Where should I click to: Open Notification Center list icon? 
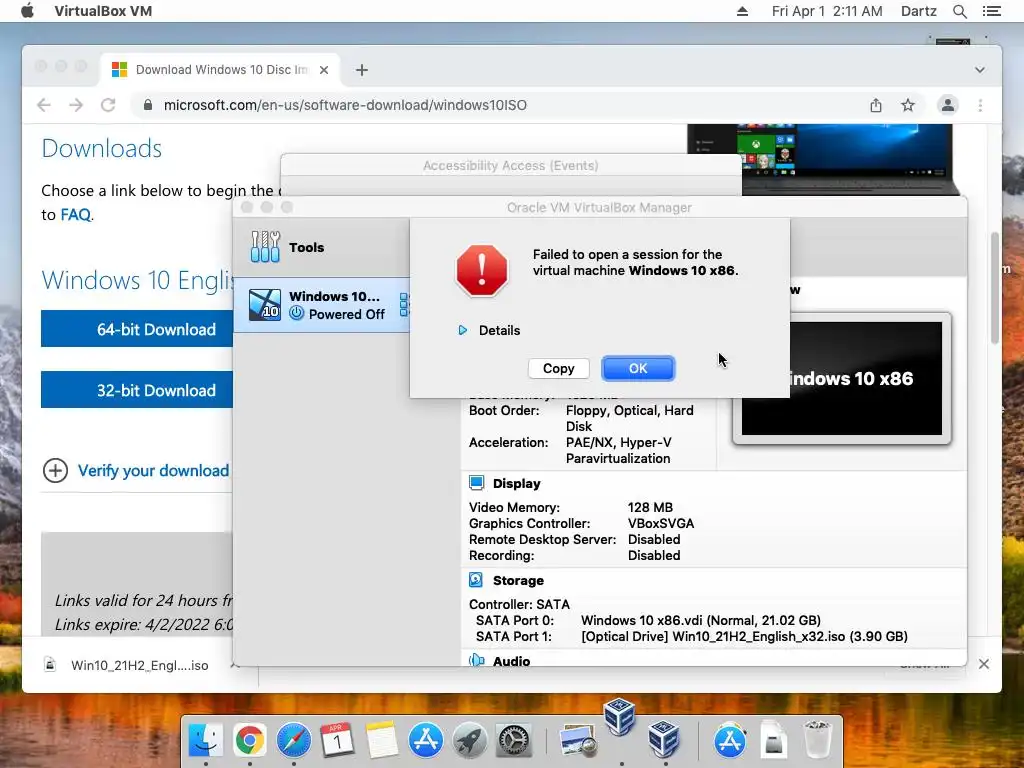pos(992,11)
